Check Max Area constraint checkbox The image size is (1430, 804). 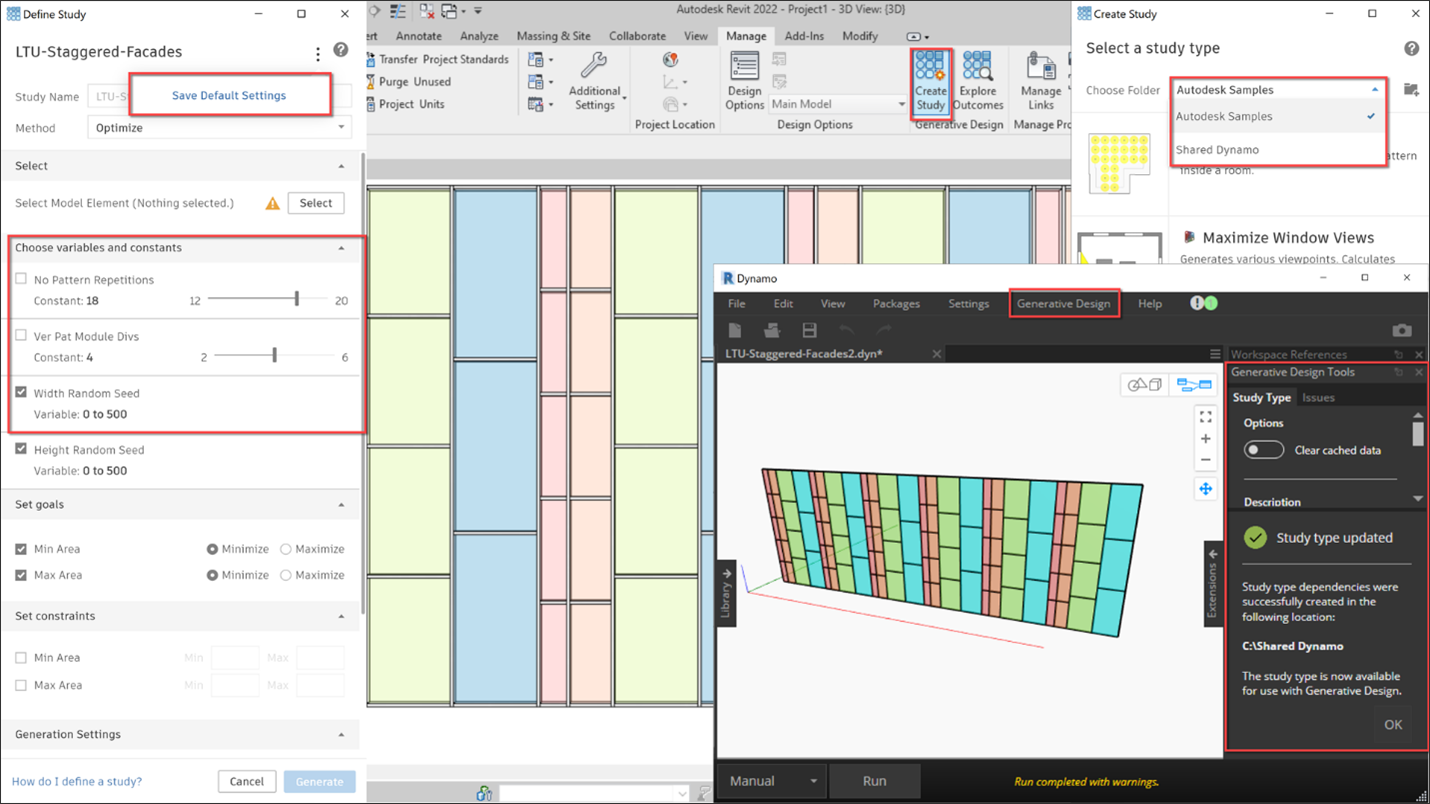coord(21,685)
